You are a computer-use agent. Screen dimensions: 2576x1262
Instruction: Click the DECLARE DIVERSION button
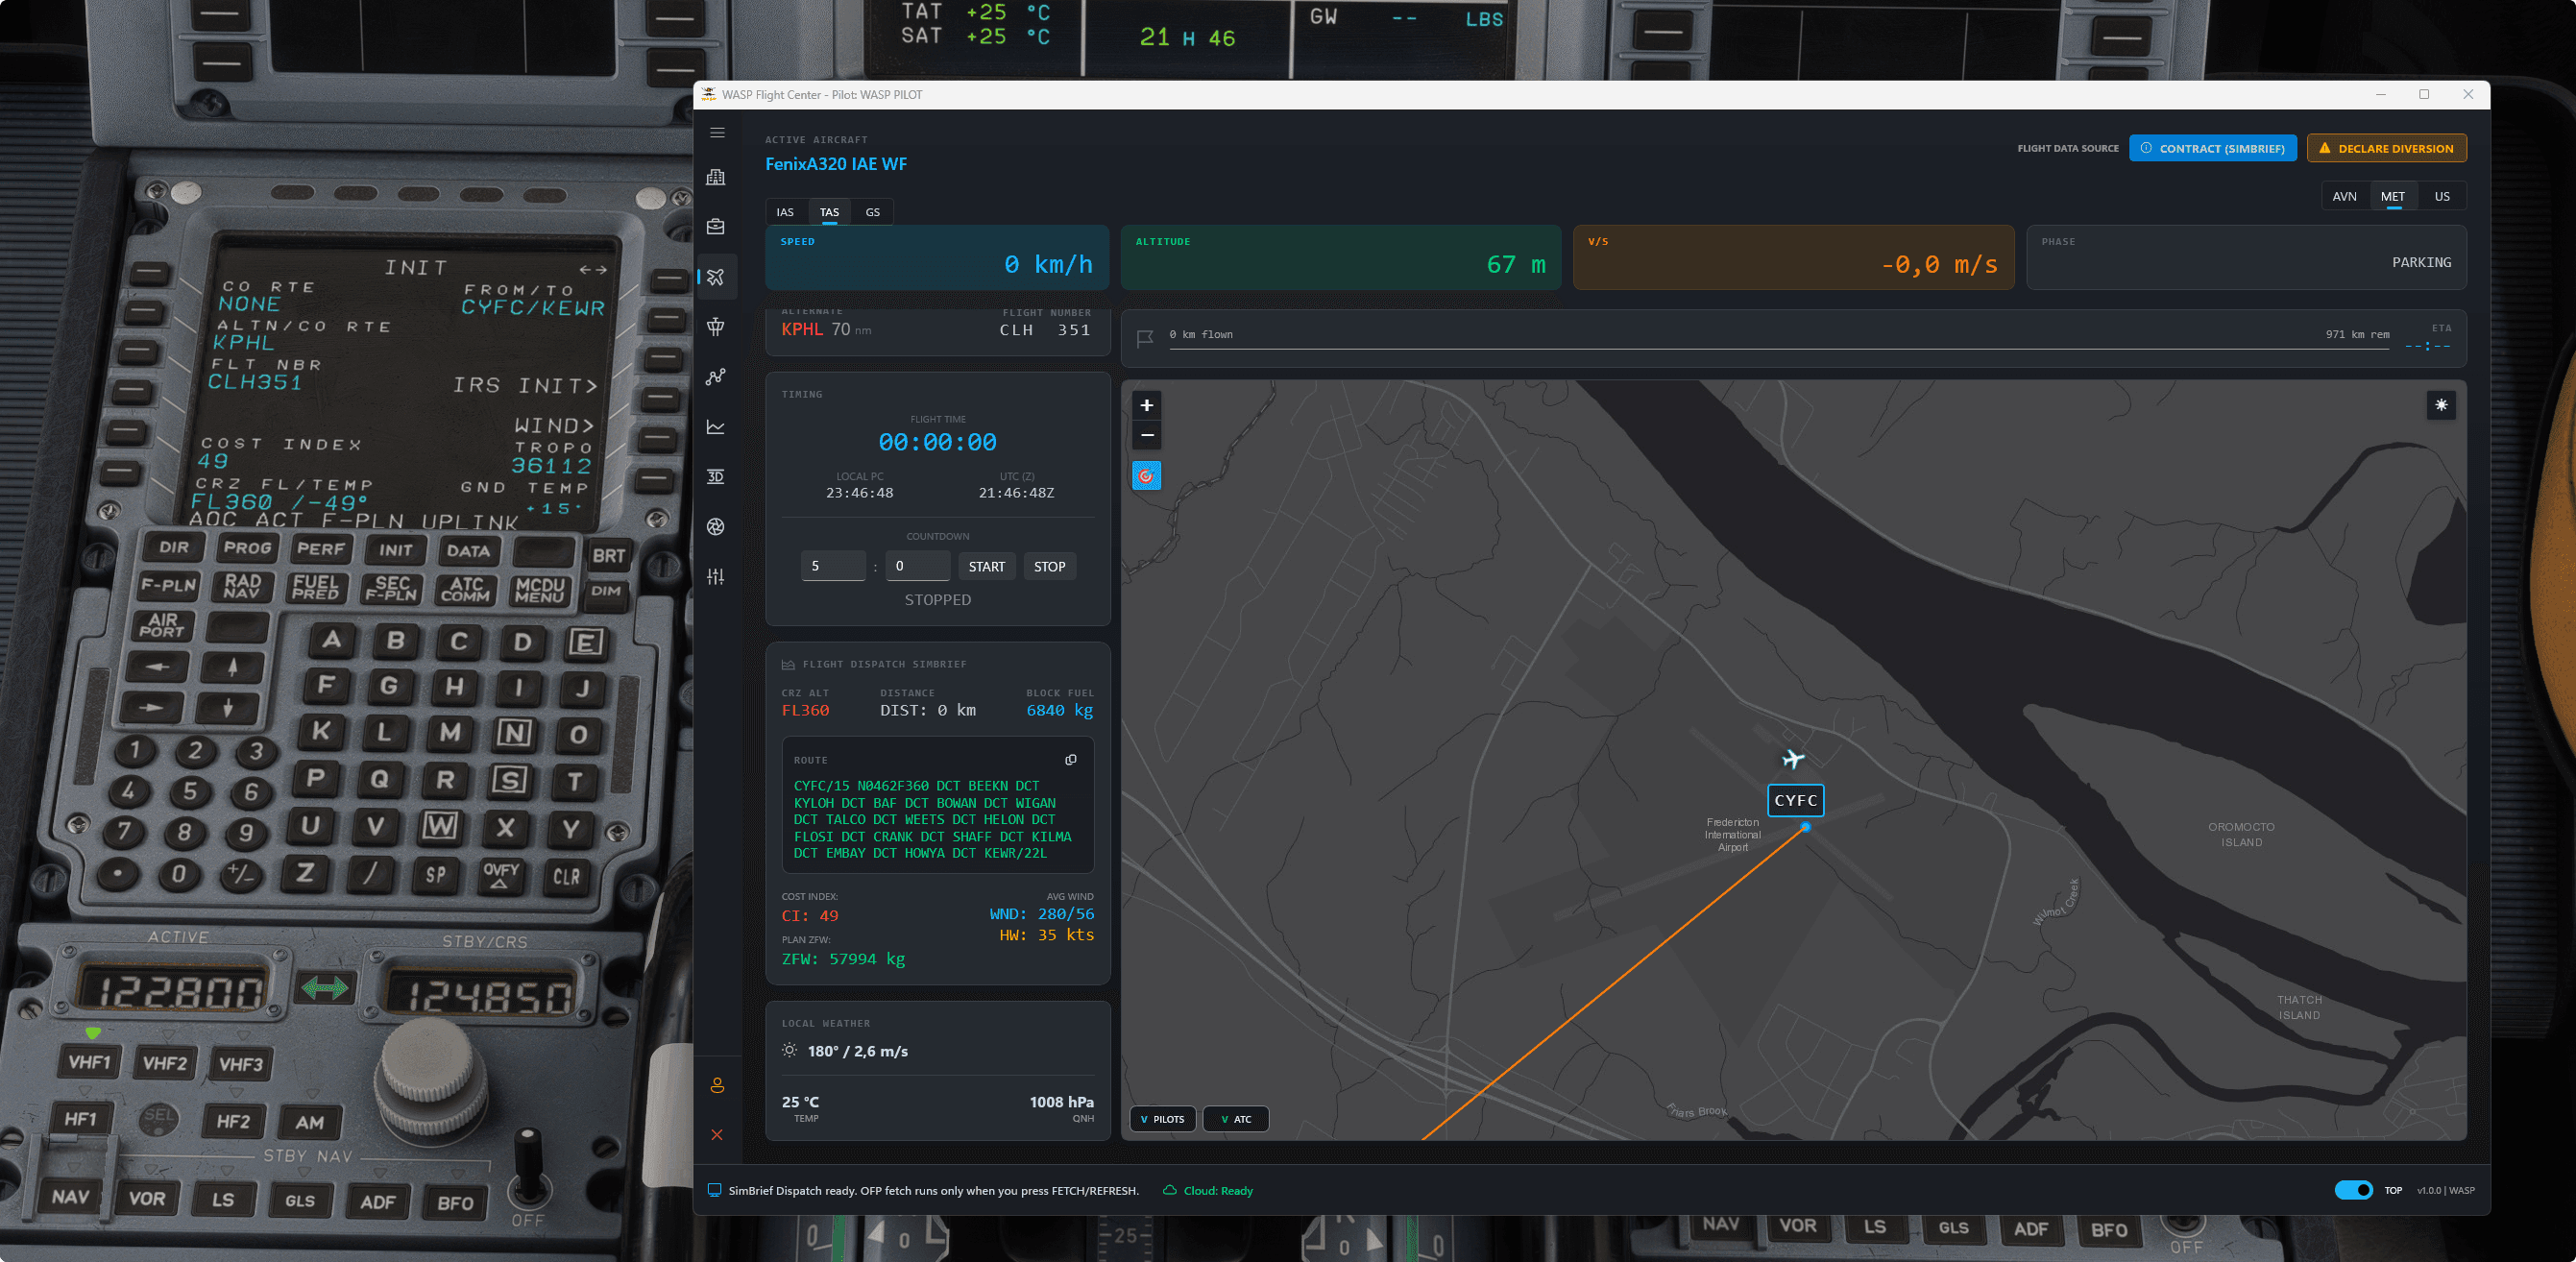[2386, 148]
